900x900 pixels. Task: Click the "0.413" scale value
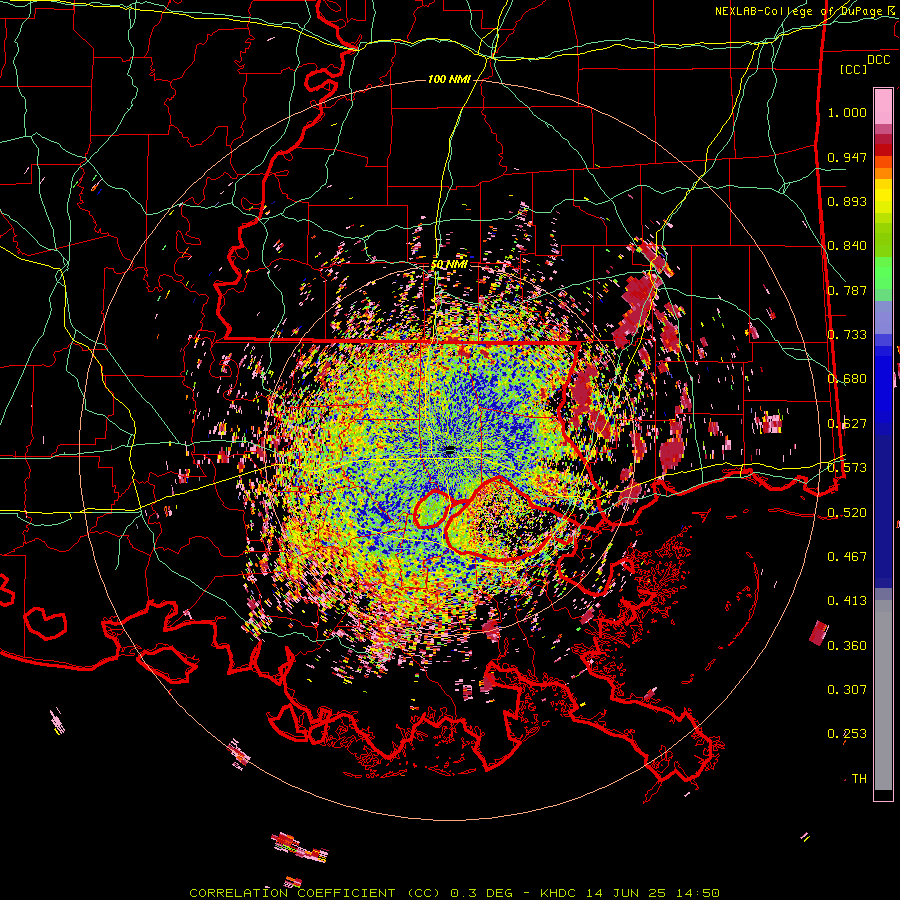[x=847, y=600]
